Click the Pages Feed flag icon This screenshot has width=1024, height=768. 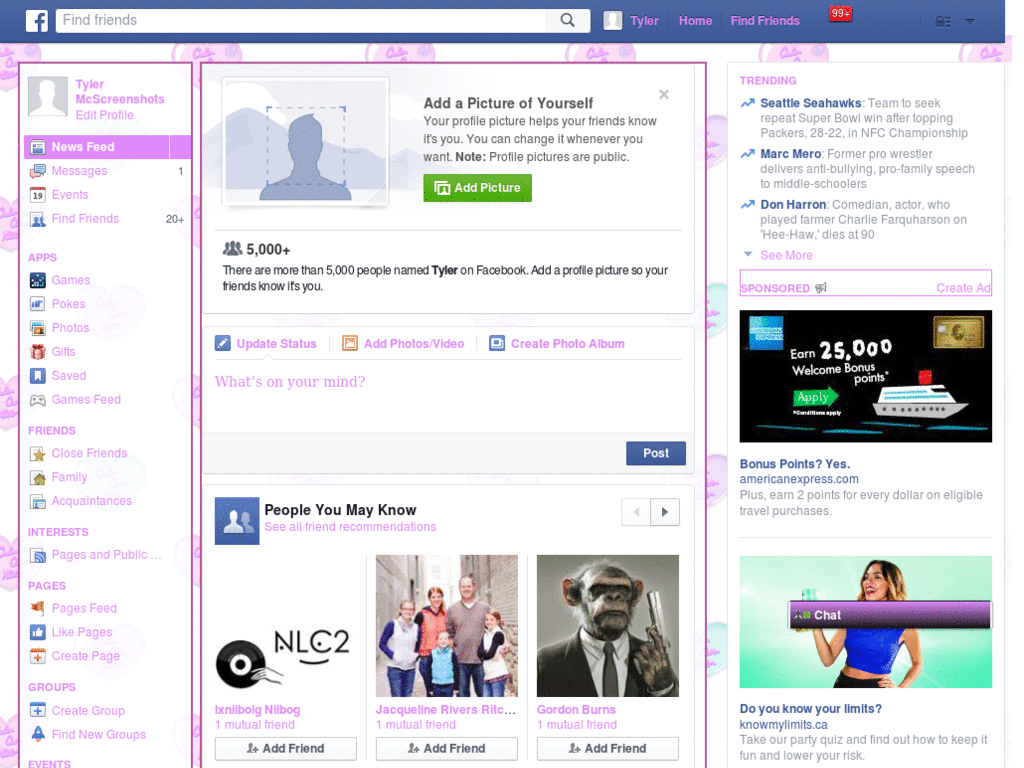(x=38, y=609)
